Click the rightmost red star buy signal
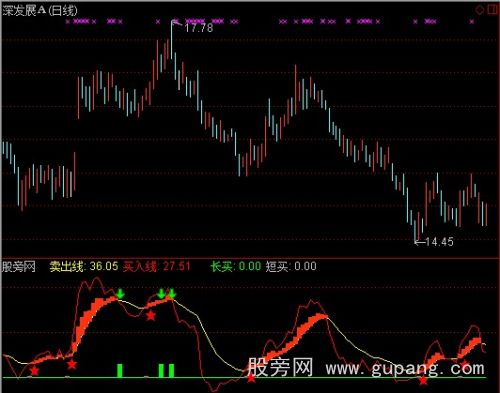 [x=465, y=365]
